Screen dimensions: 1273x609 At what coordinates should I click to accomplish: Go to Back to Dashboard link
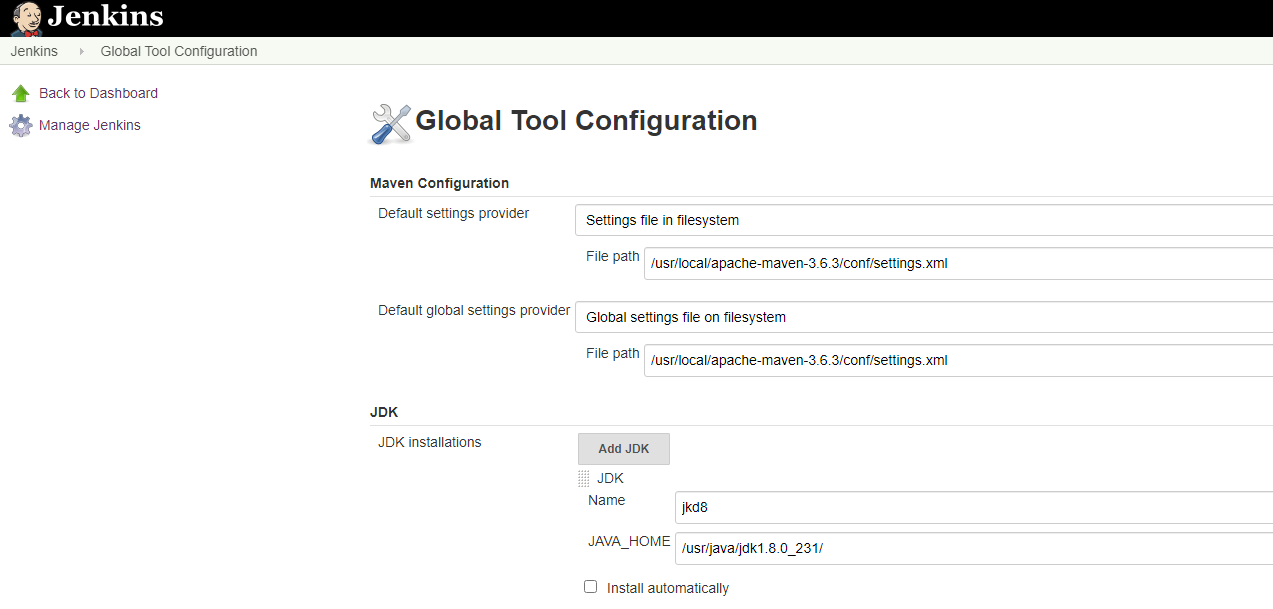click(98, 93)
